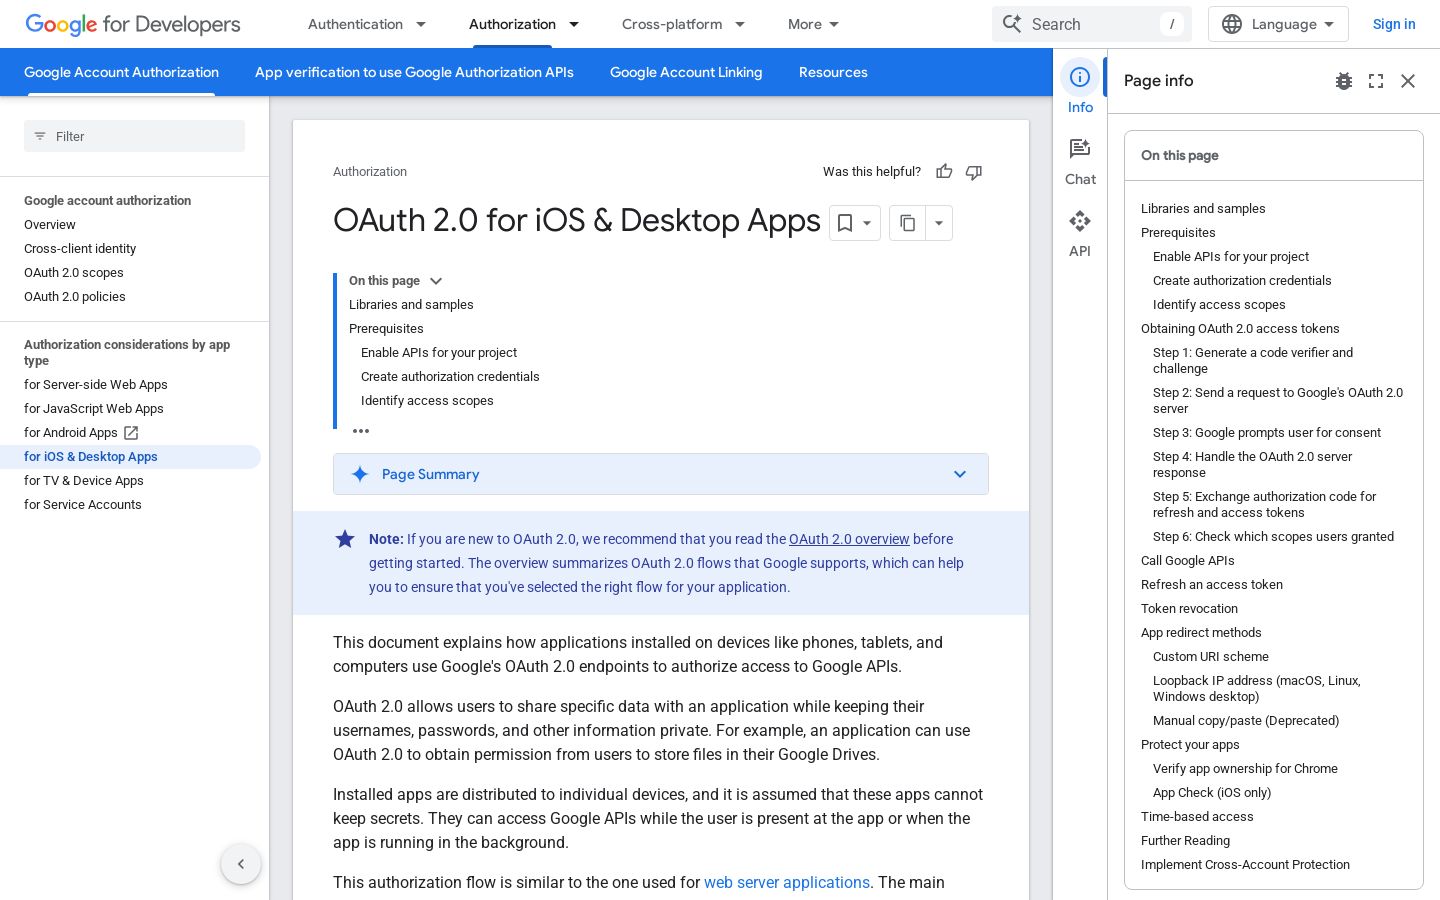Open App verification to use Google Authorization APIs tab

(414, 72)
